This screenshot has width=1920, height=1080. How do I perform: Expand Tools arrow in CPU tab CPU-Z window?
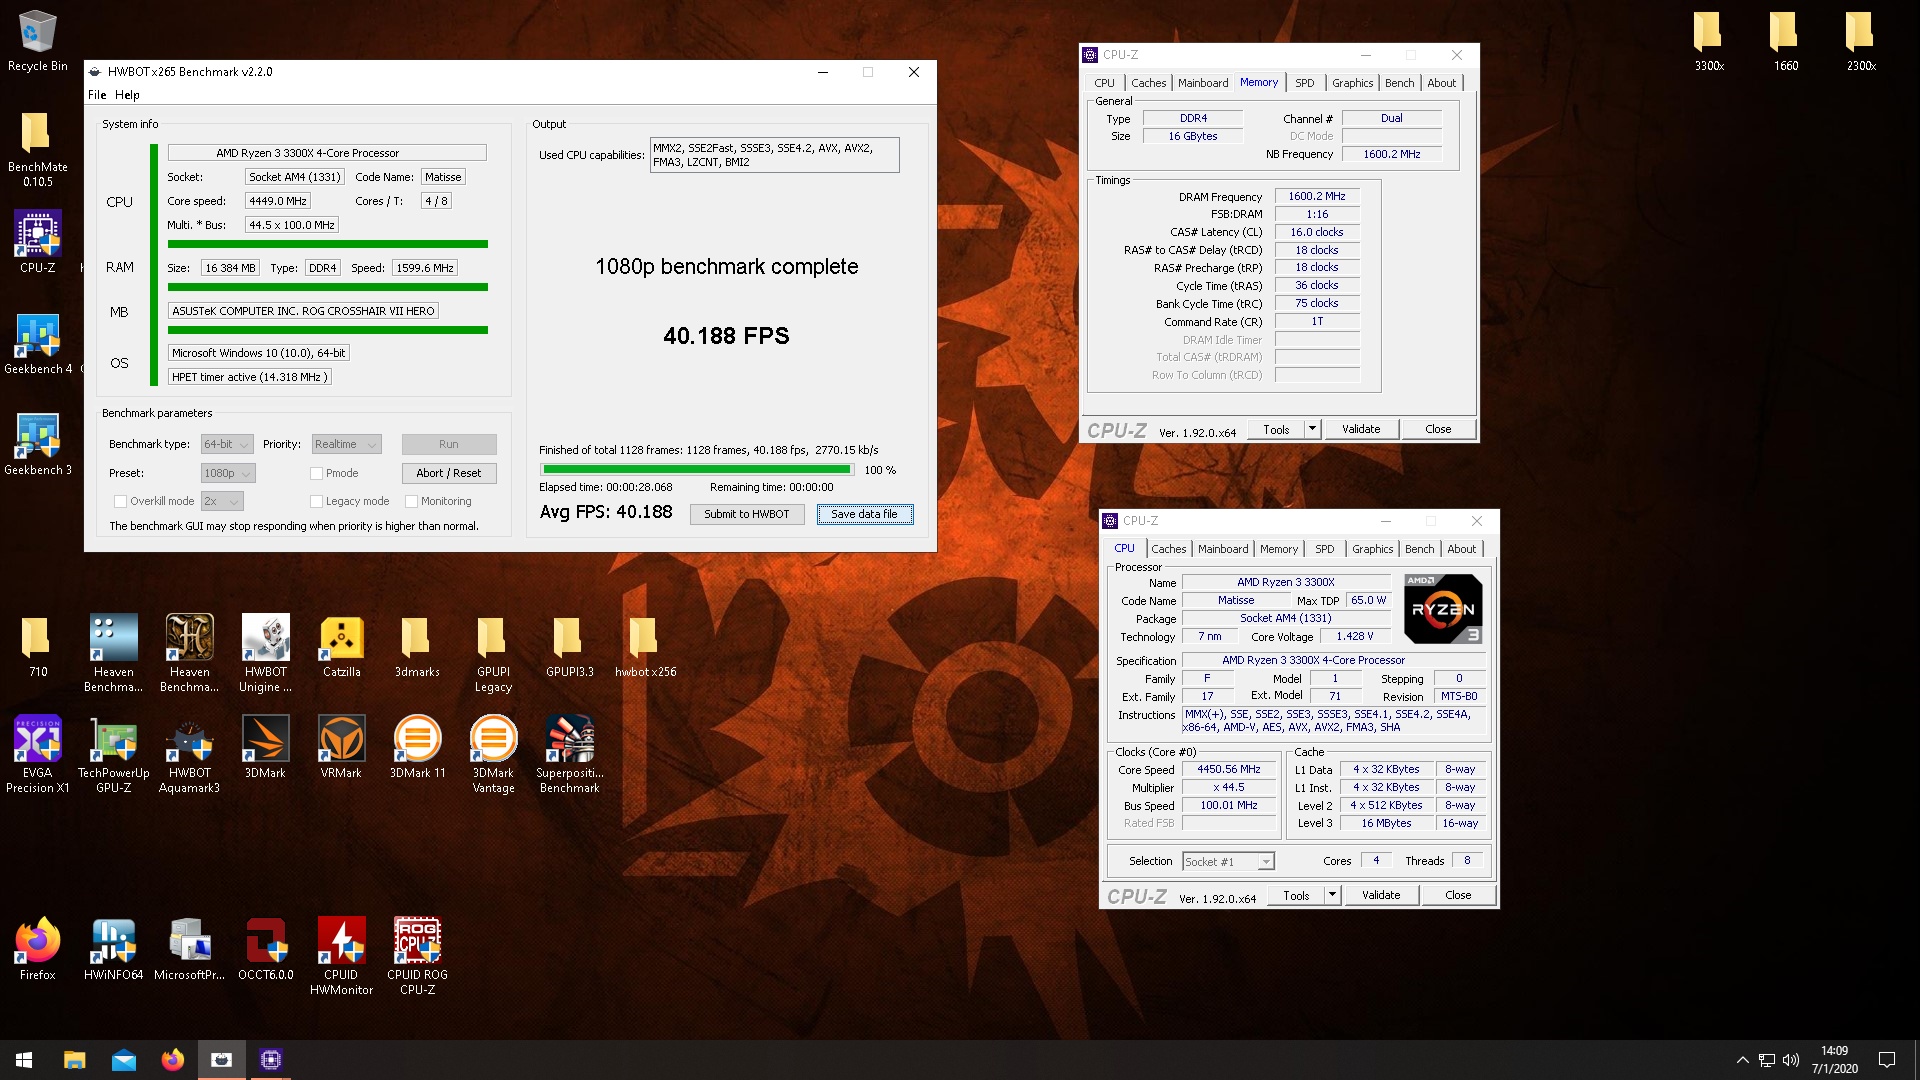pos(1332,895)
